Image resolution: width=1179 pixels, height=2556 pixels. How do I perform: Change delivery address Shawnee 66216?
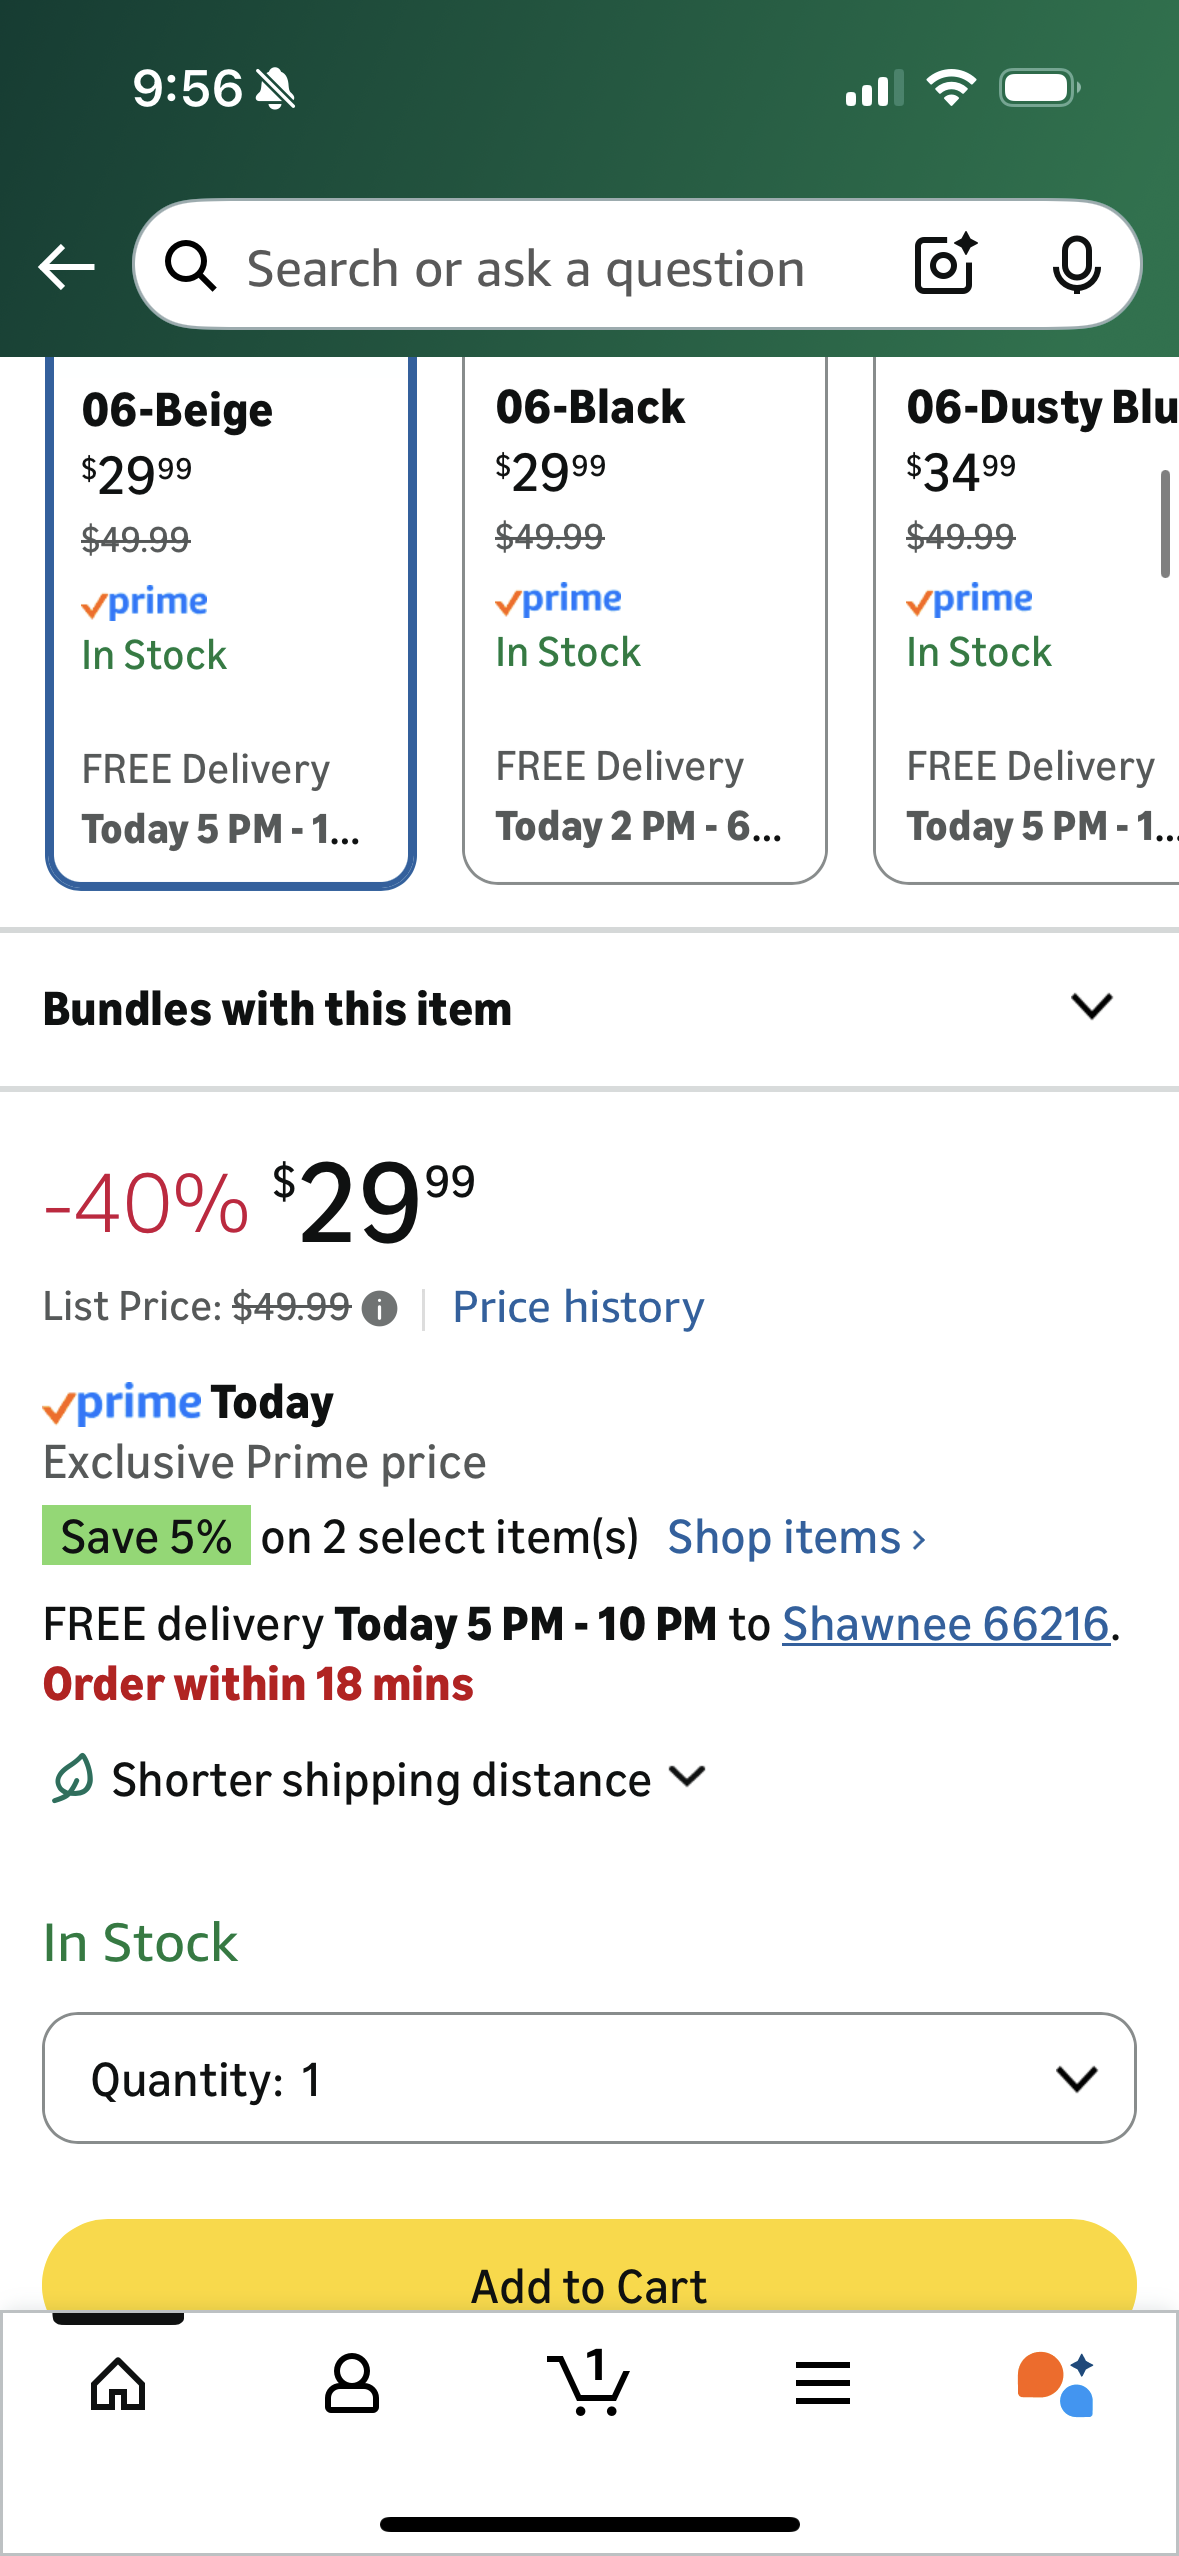click(x=946, y=1624)
